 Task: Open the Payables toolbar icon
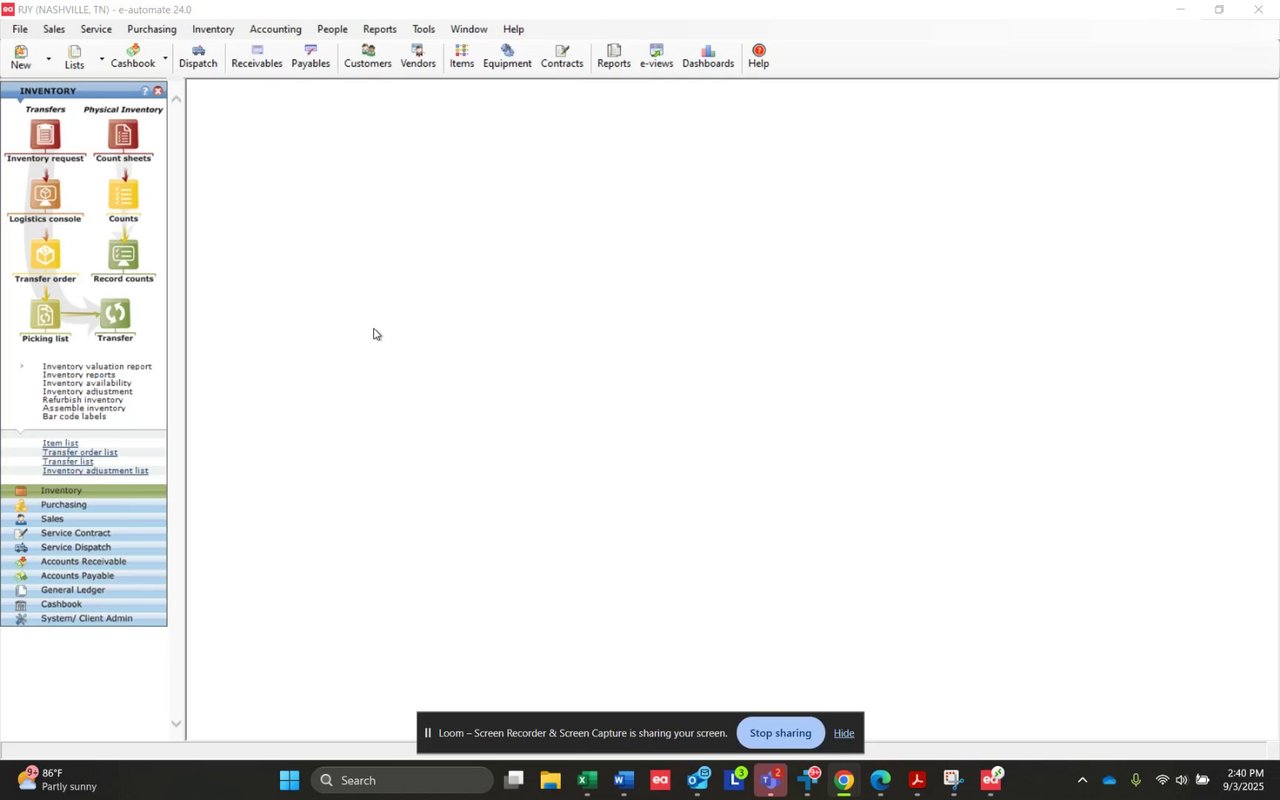[311, 57]
